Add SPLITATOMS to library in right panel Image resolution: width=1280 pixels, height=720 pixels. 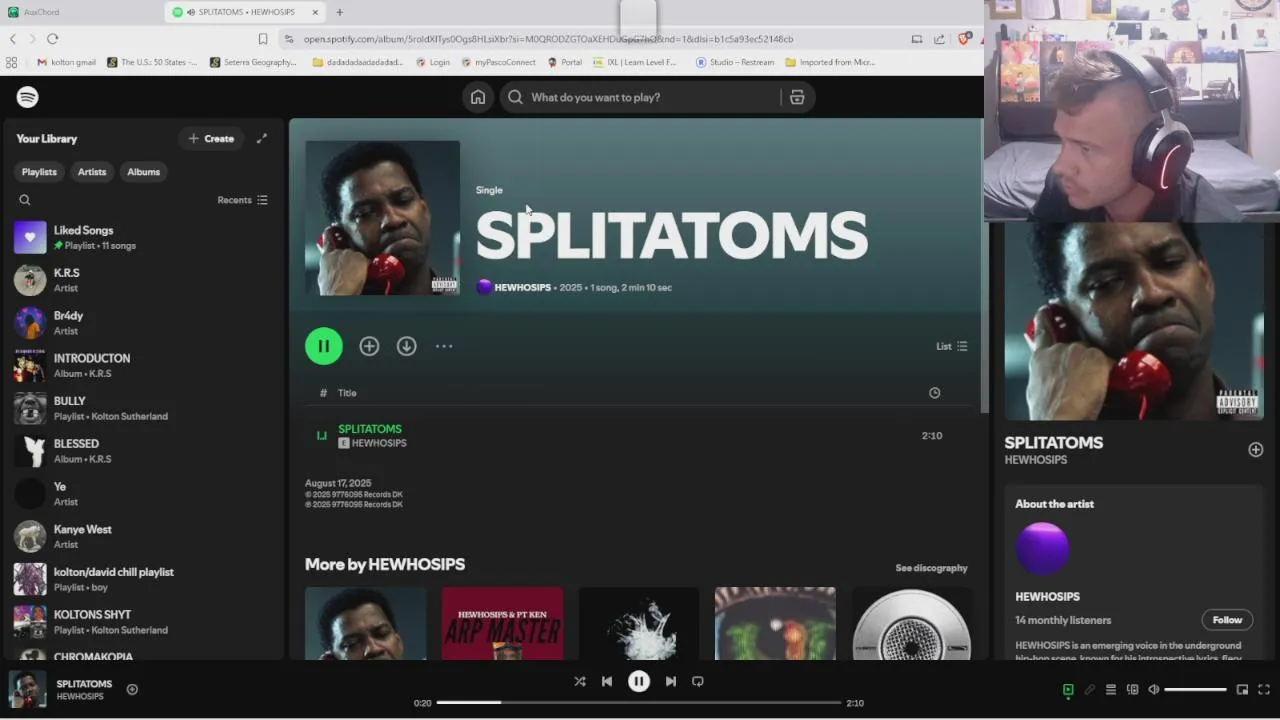pyautogui.click(x=1255, y=450)
